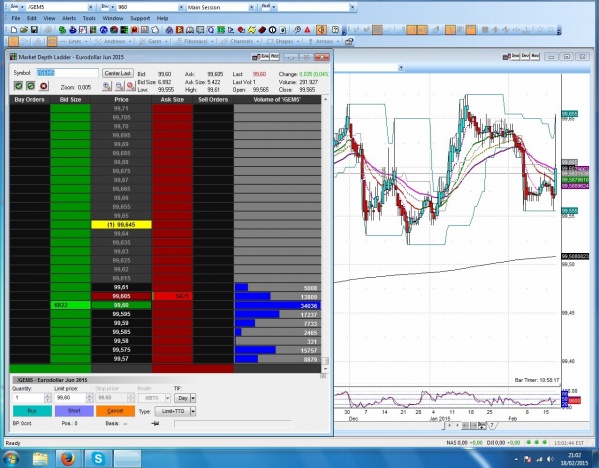Open Skype from the taskbar
This screenshot has height=468, width=599.
click(98, 458)
